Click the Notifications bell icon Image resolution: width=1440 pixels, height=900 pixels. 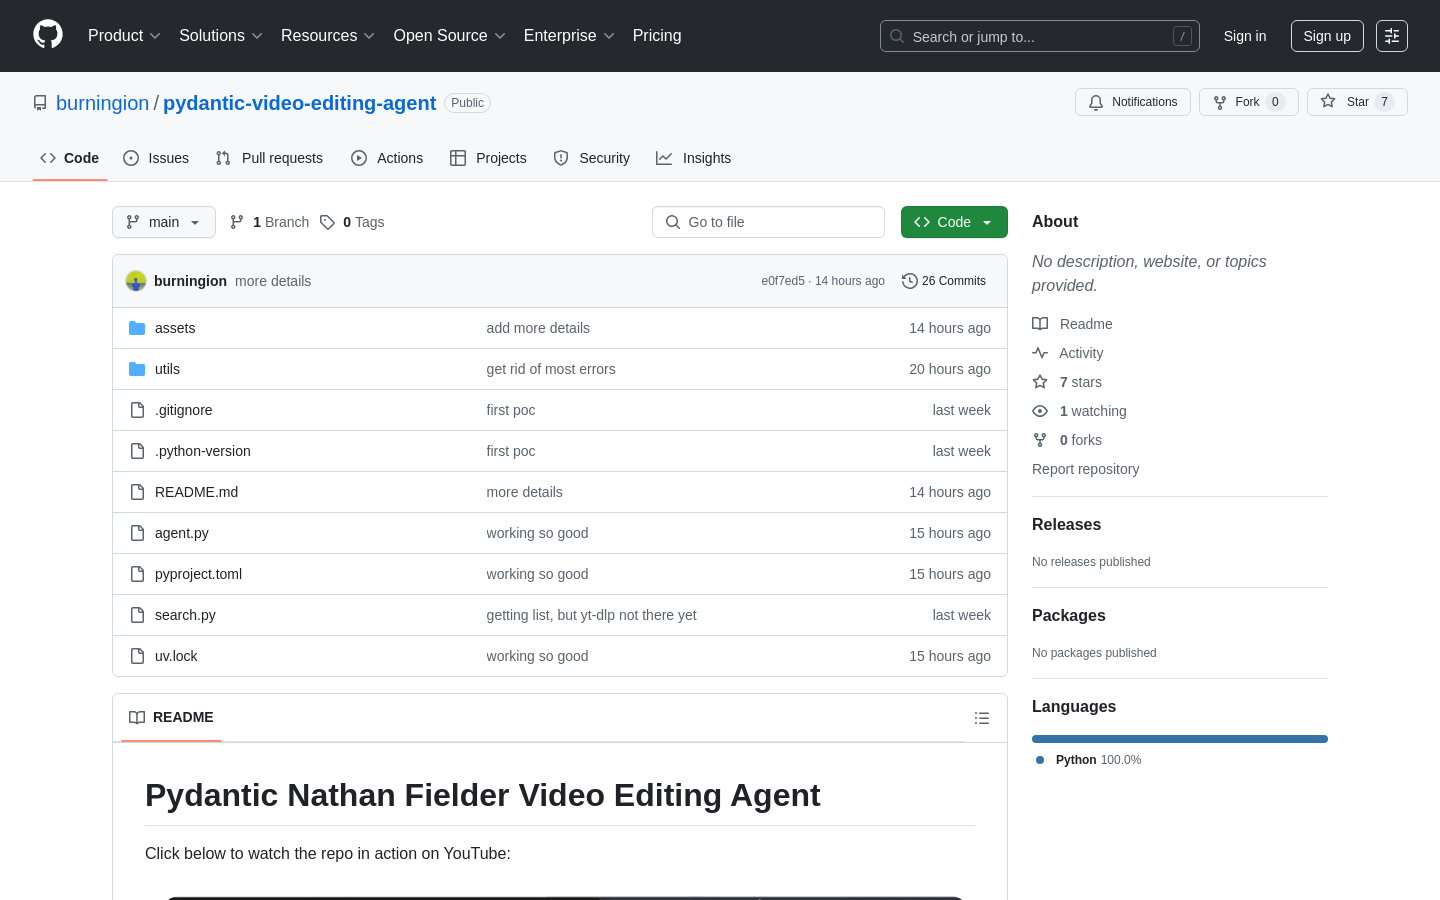click(x=1096, y=102)
